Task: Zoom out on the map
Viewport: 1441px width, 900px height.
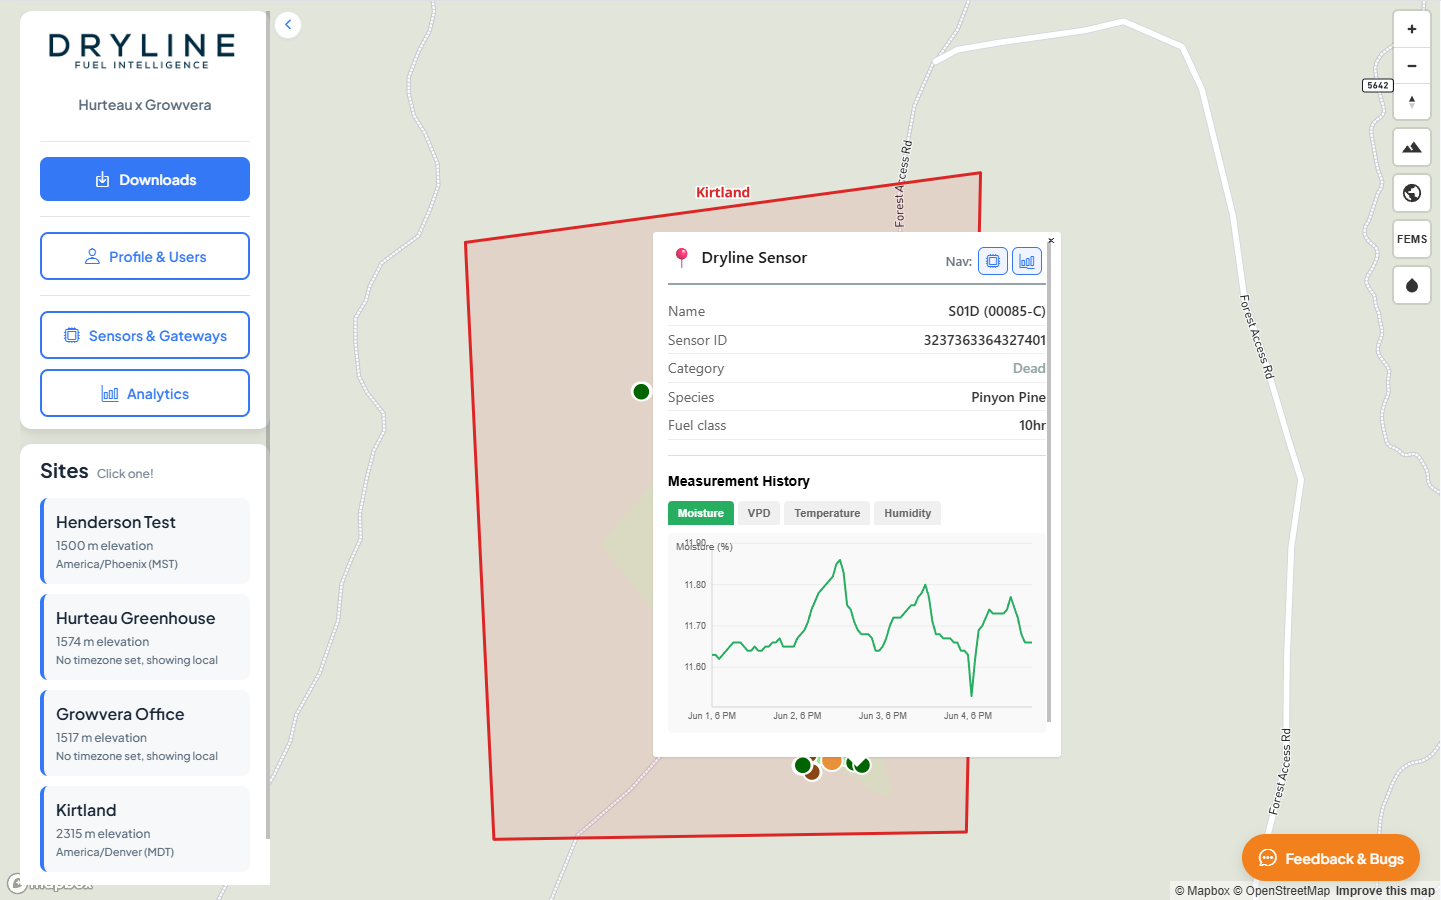Action: pos(1412,65)
